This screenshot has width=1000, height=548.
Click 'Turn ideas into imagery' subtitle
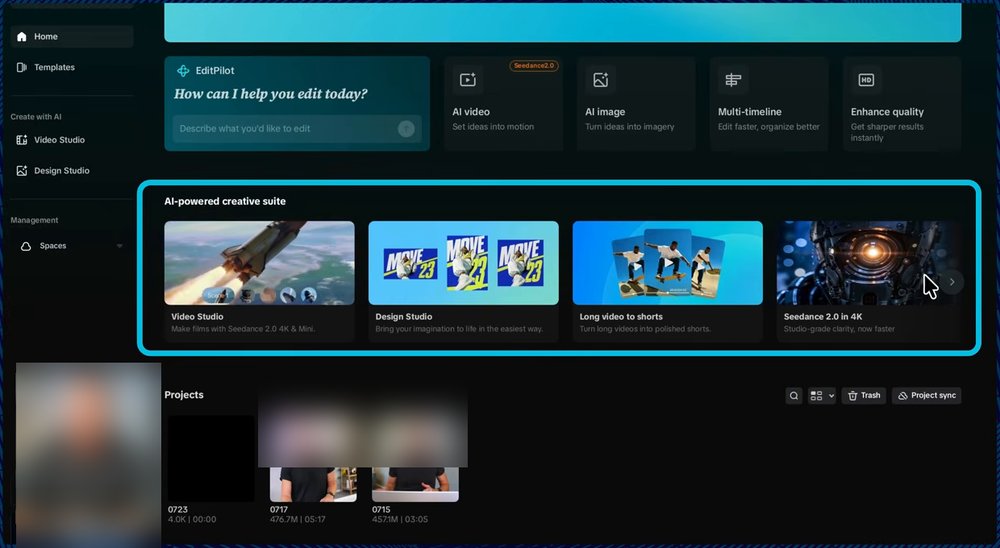click(x=629, y=126)
